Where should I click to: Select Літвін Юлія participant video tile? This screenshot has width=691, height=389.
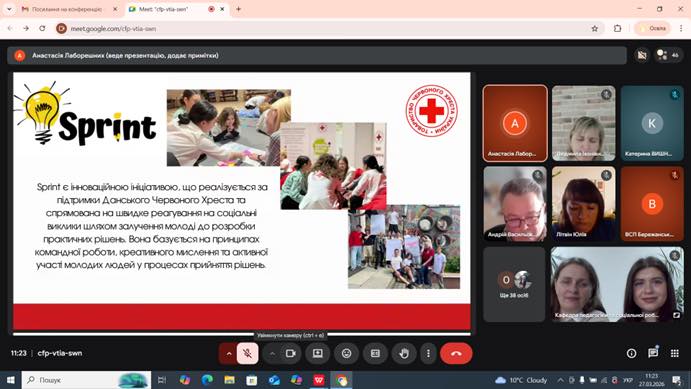point(583,204)
